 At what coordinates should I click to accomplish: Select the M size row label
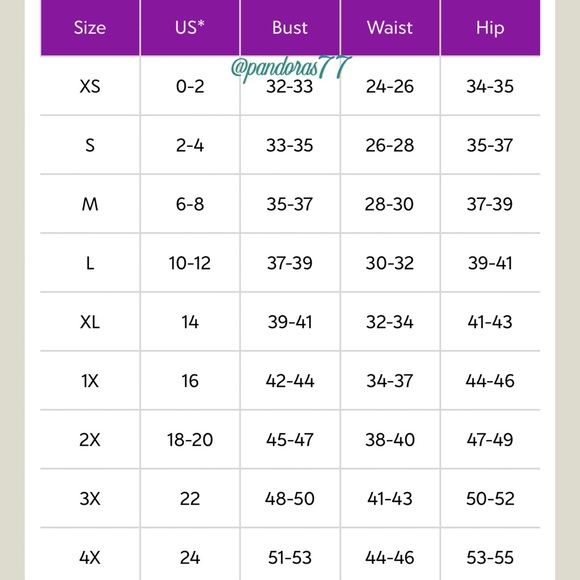click(90, 204)
